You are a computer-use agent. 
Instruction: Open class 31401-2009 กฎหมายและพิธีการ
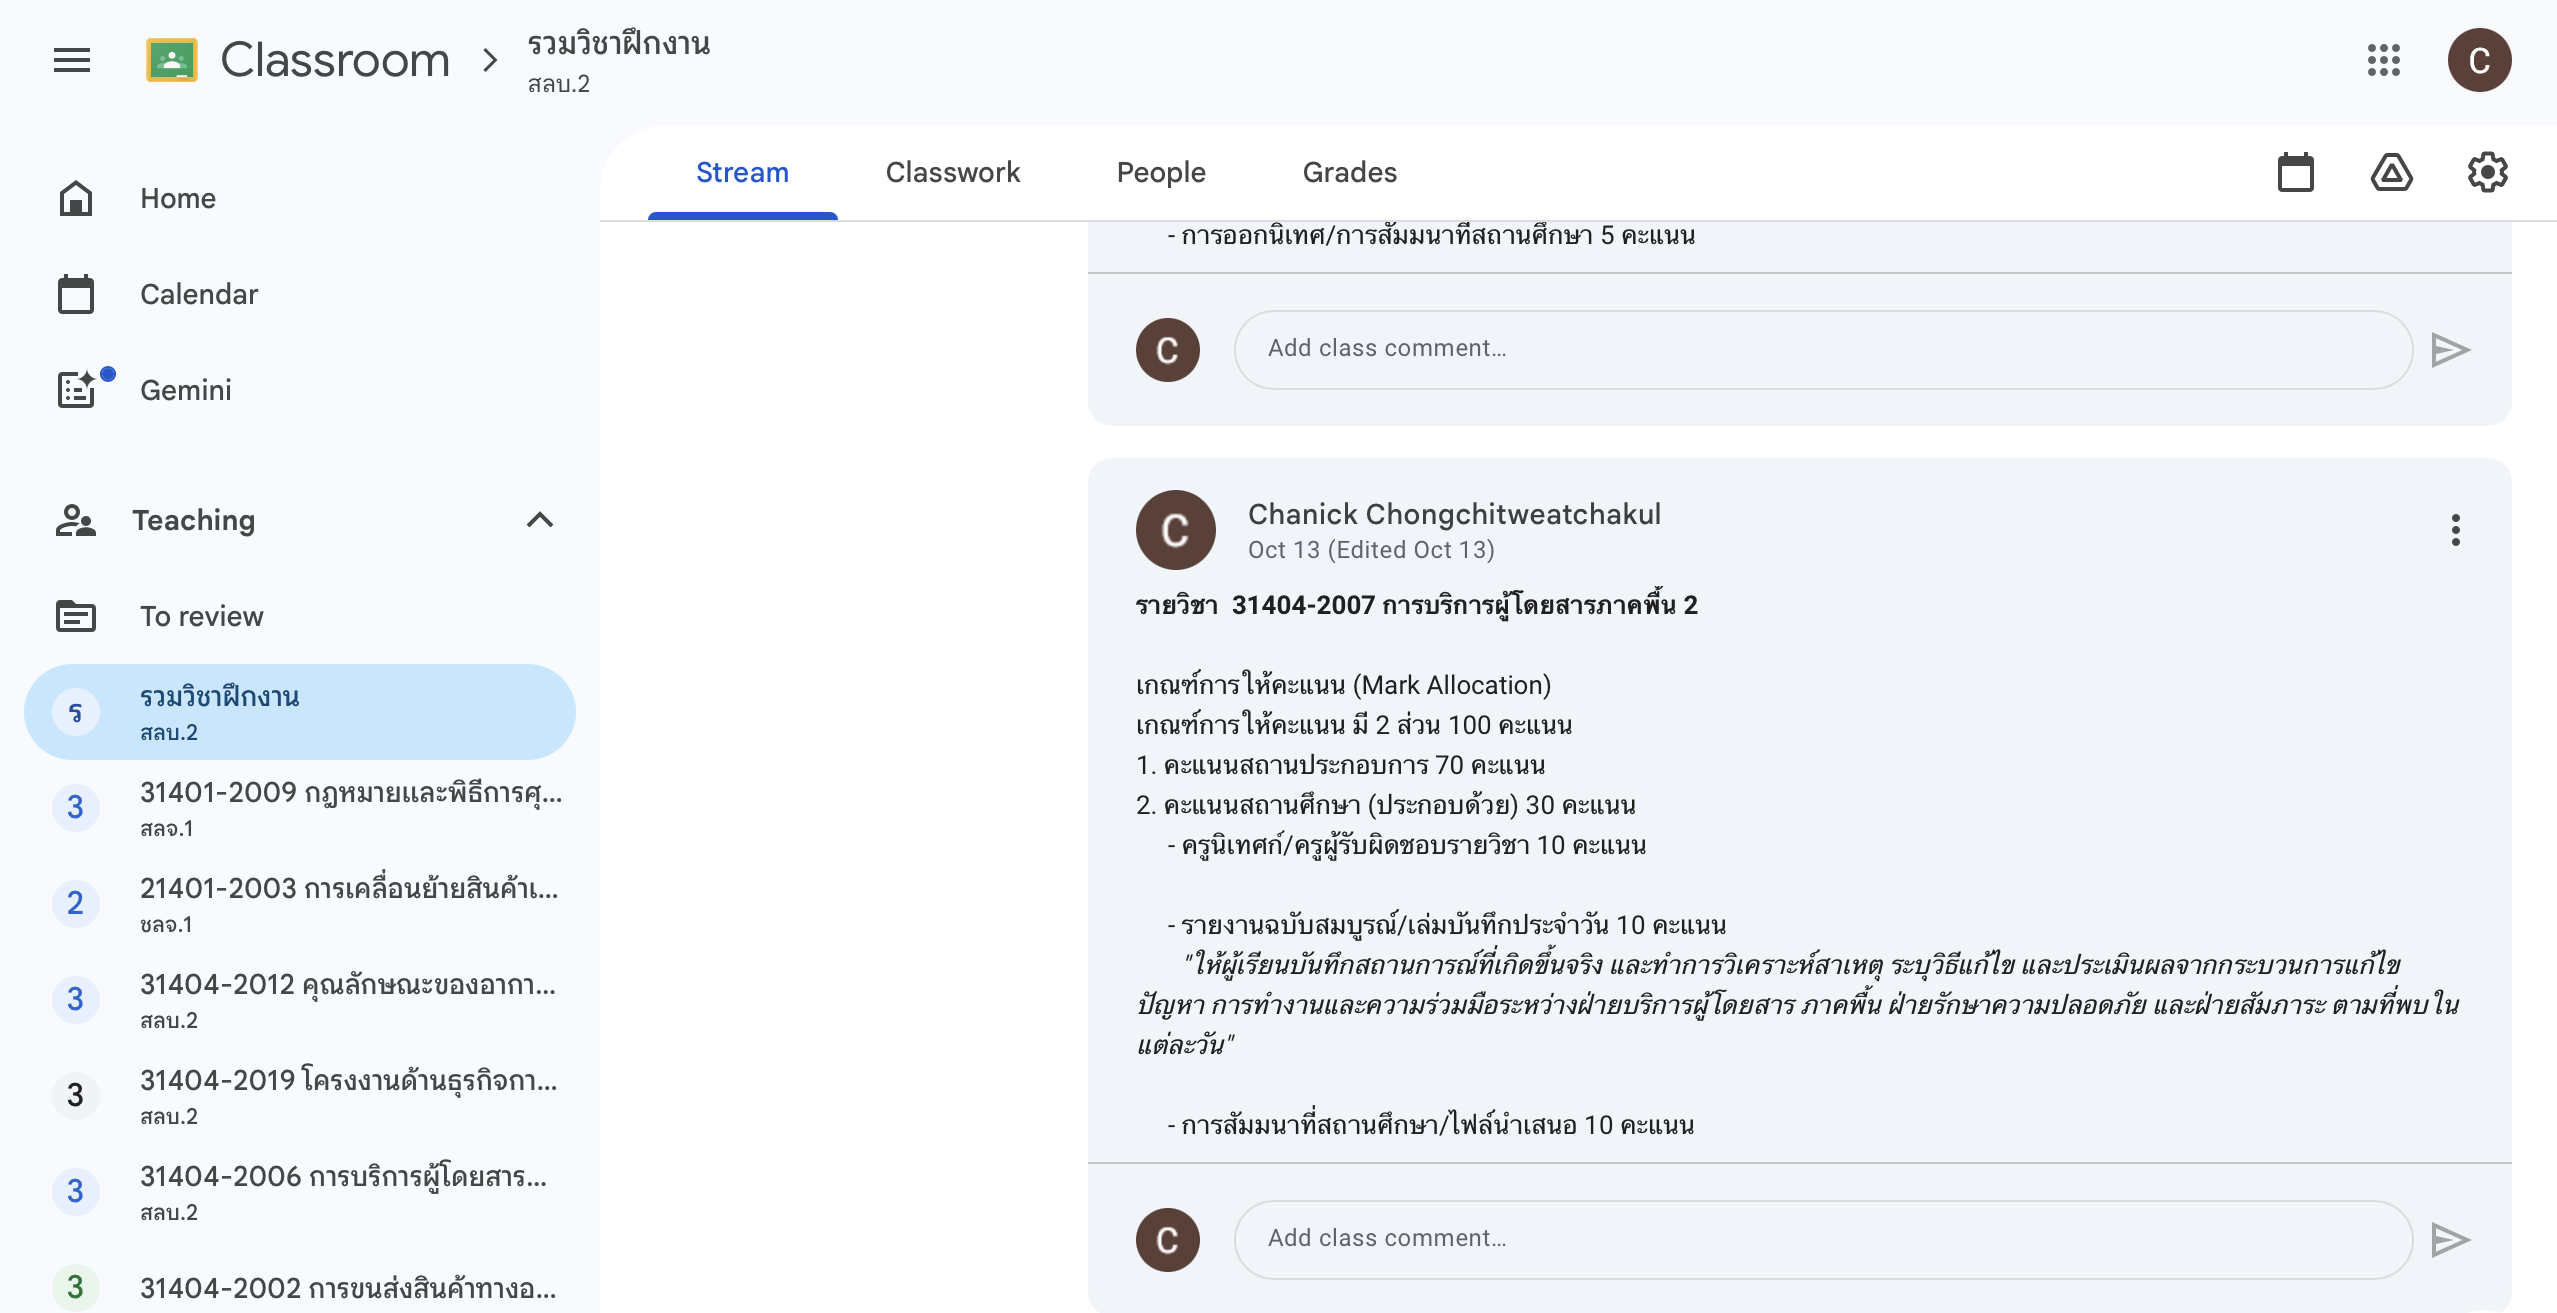(300, 808)
